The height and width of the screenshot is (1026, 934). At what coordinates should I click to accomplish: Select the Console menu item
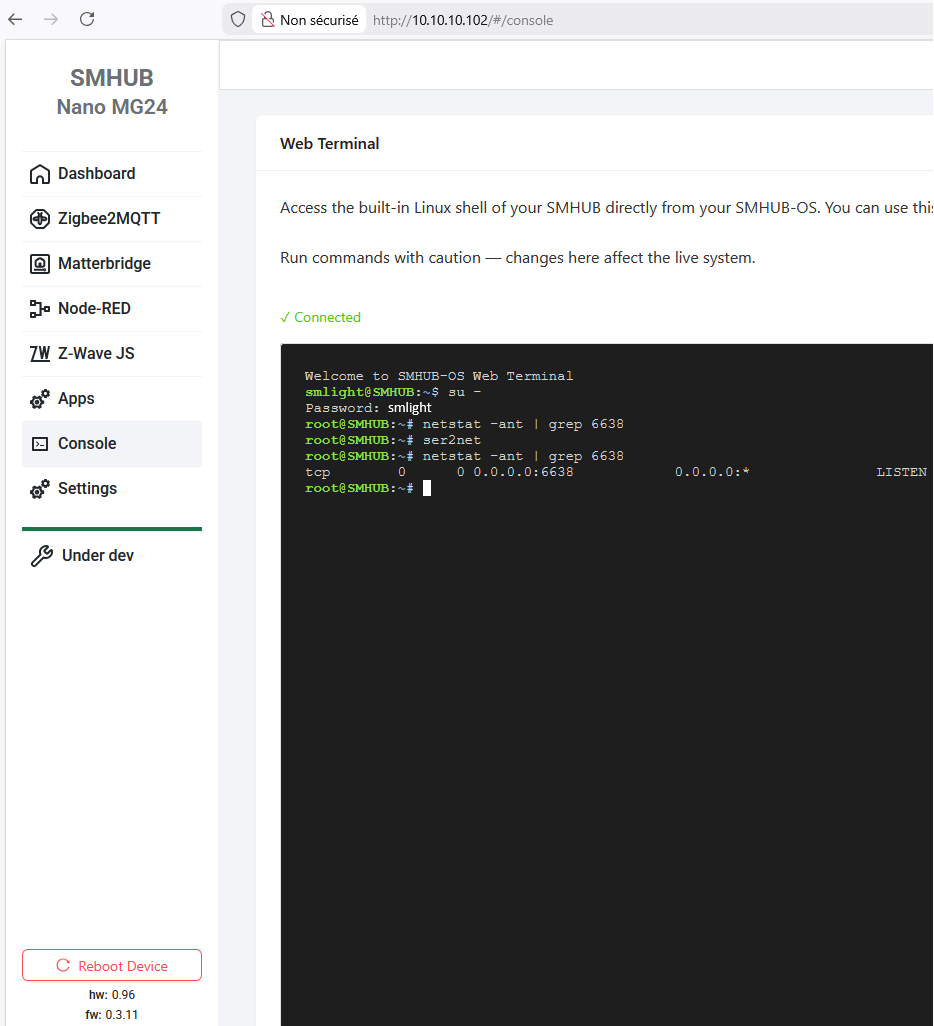tap(112, 444)
